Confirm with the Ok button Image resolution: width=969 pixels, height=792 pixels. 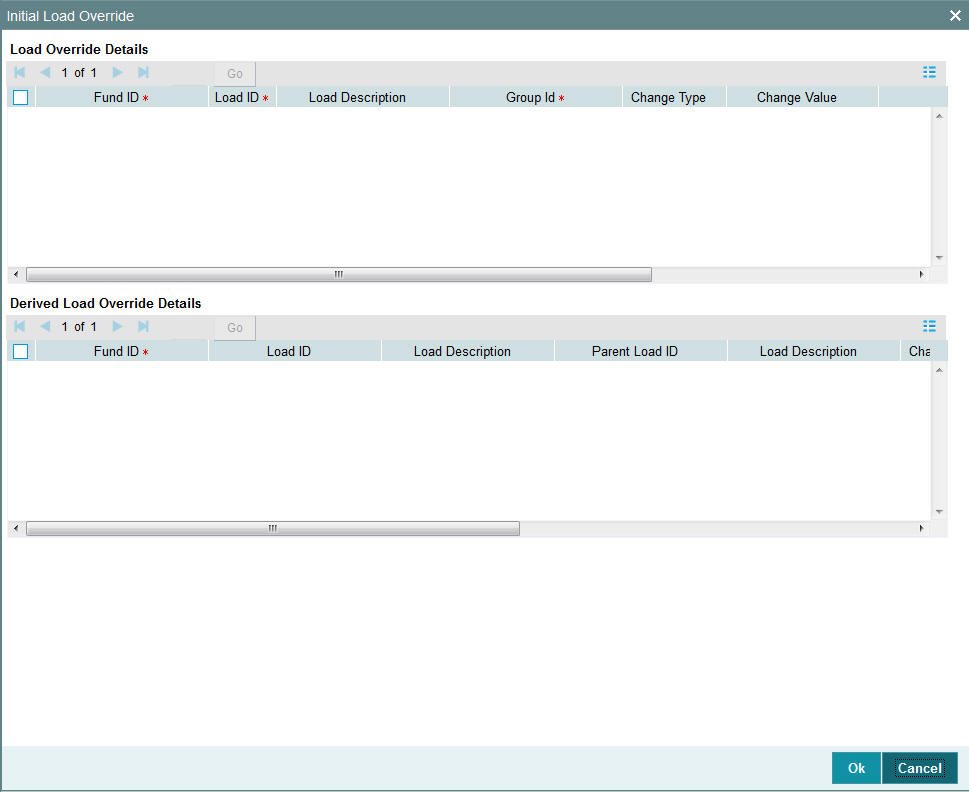[856, 768]
